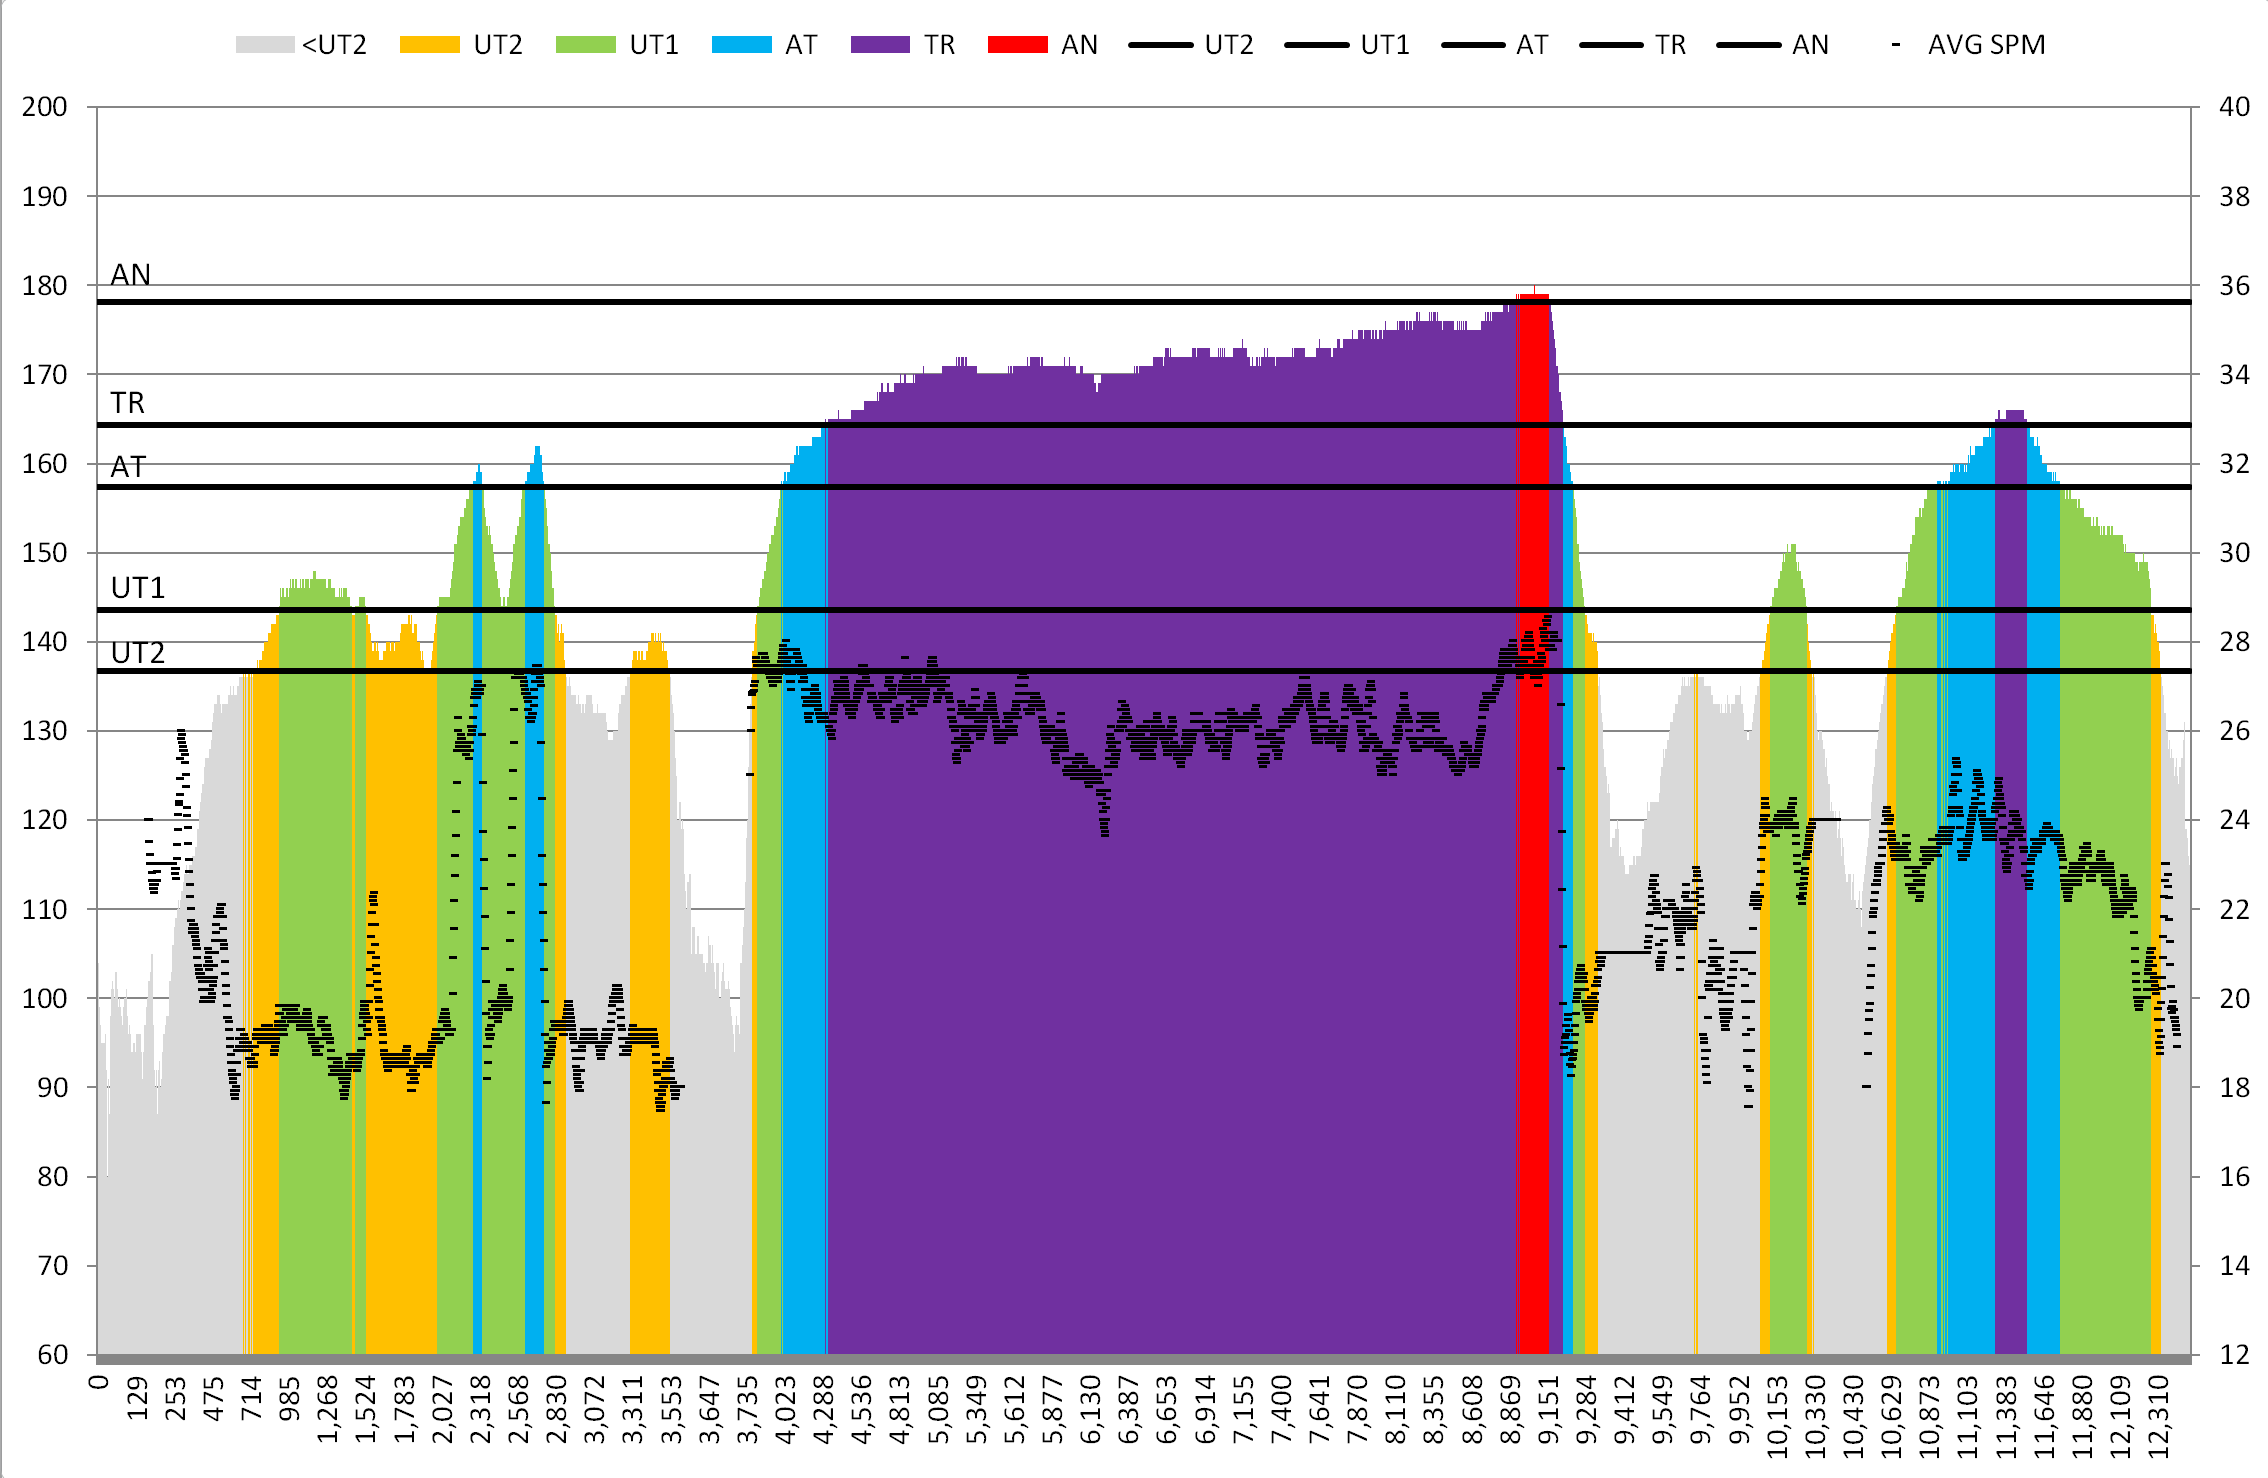Click the 6,130 label on the horizontal axis
The image size is (2268, 1478).
coord(1091,1409)
